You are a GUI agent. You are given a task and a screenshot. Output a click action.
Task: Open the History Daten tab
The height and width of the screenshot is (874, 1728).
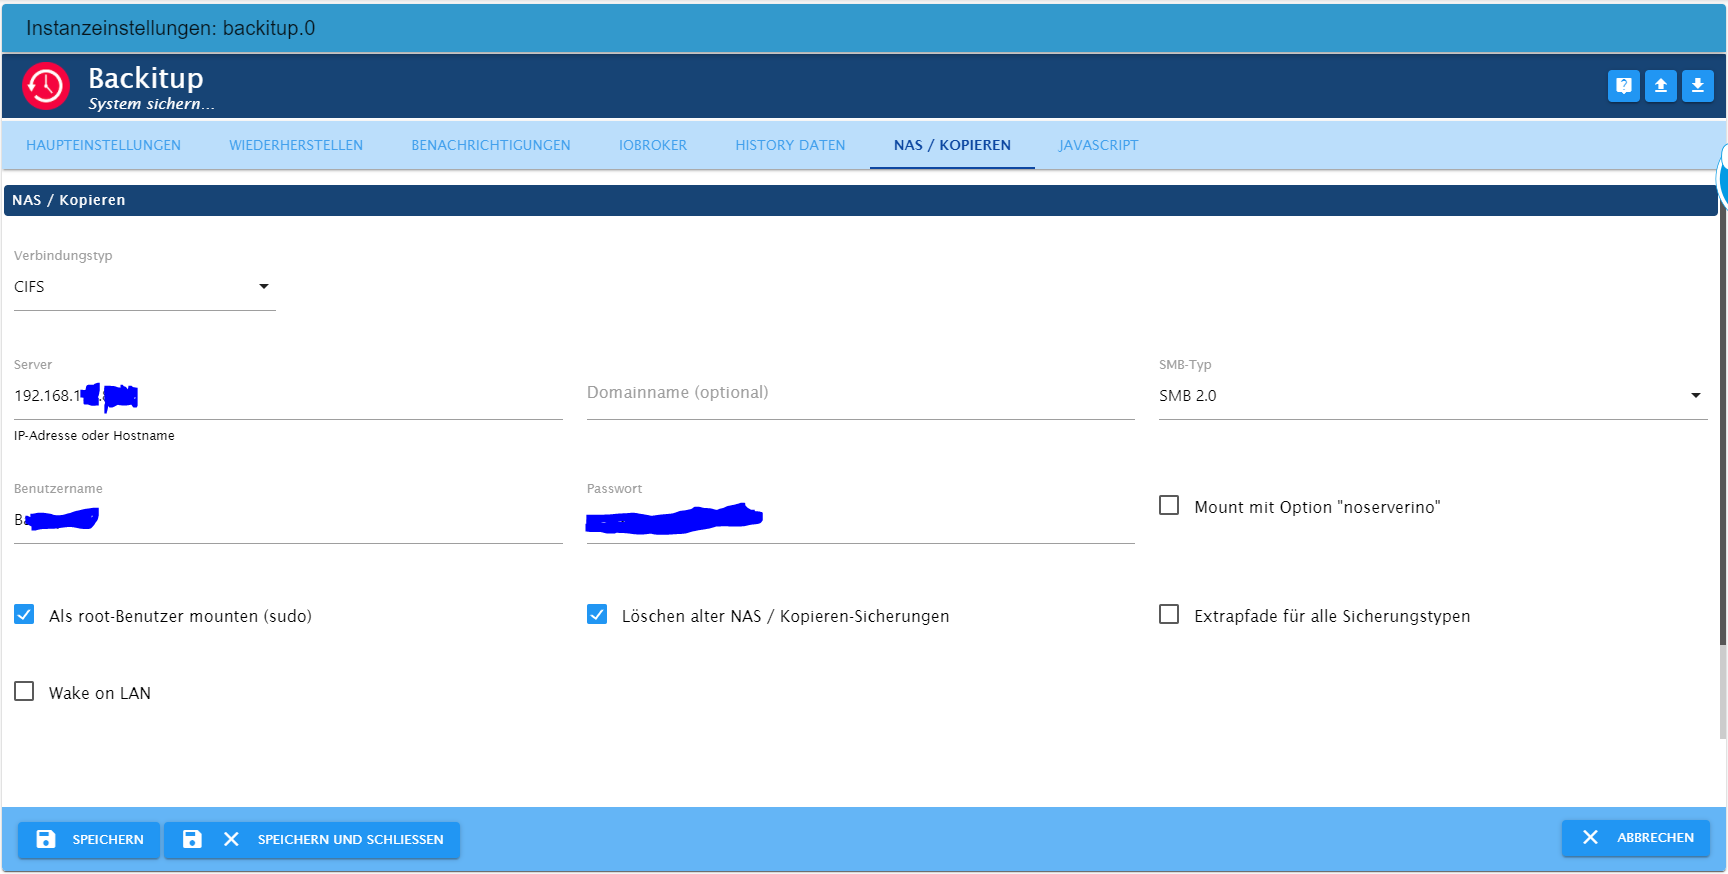tap(790, 145)
